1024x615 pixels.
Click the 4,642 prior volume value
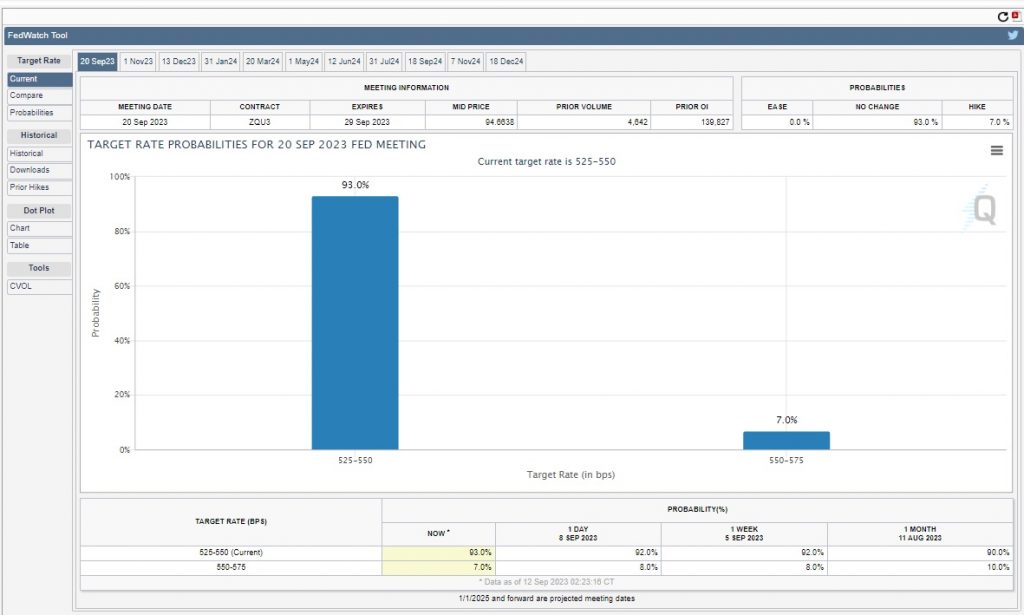click(x=637, y=122)
